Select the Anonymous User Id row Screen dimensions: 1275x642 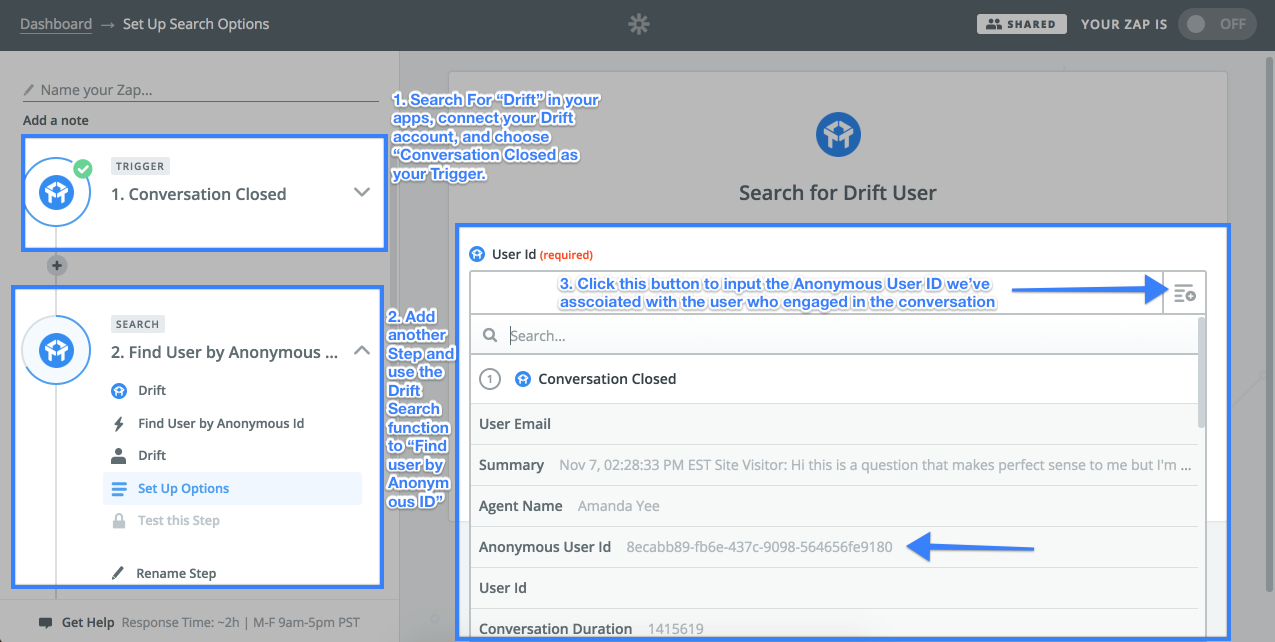tap(835, 547)
